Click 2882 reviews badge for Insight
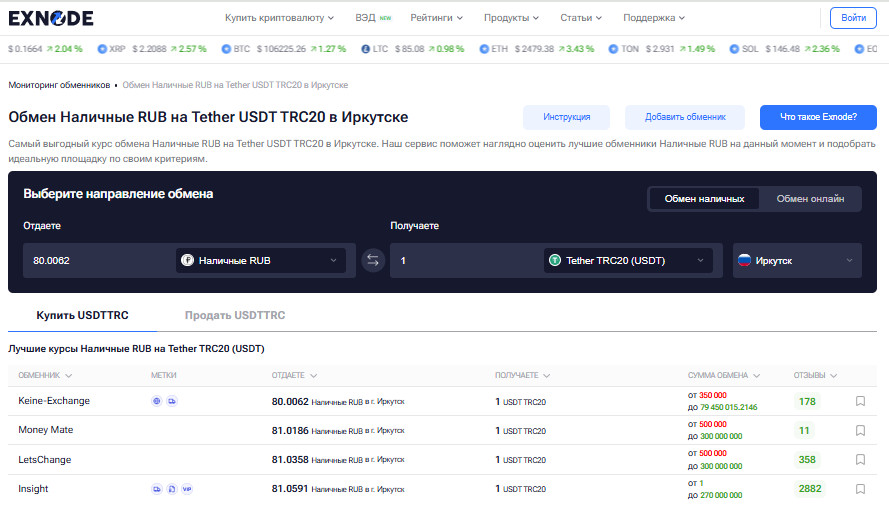889x505 pixels. [810, 489]
